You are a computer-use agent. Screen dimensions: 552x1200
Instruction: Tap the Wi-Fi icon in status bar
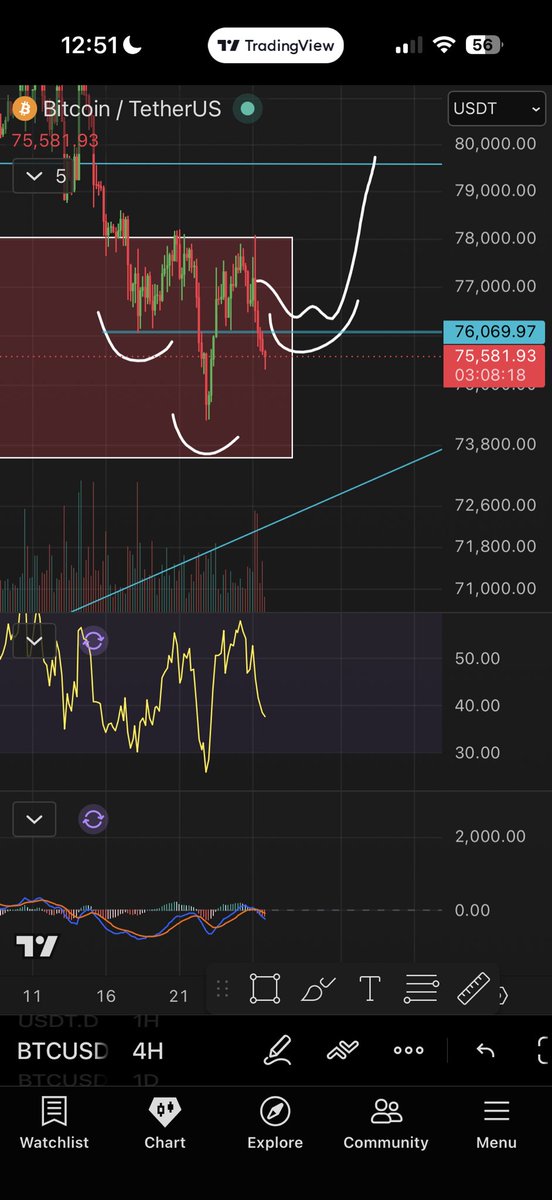point(443,45)
